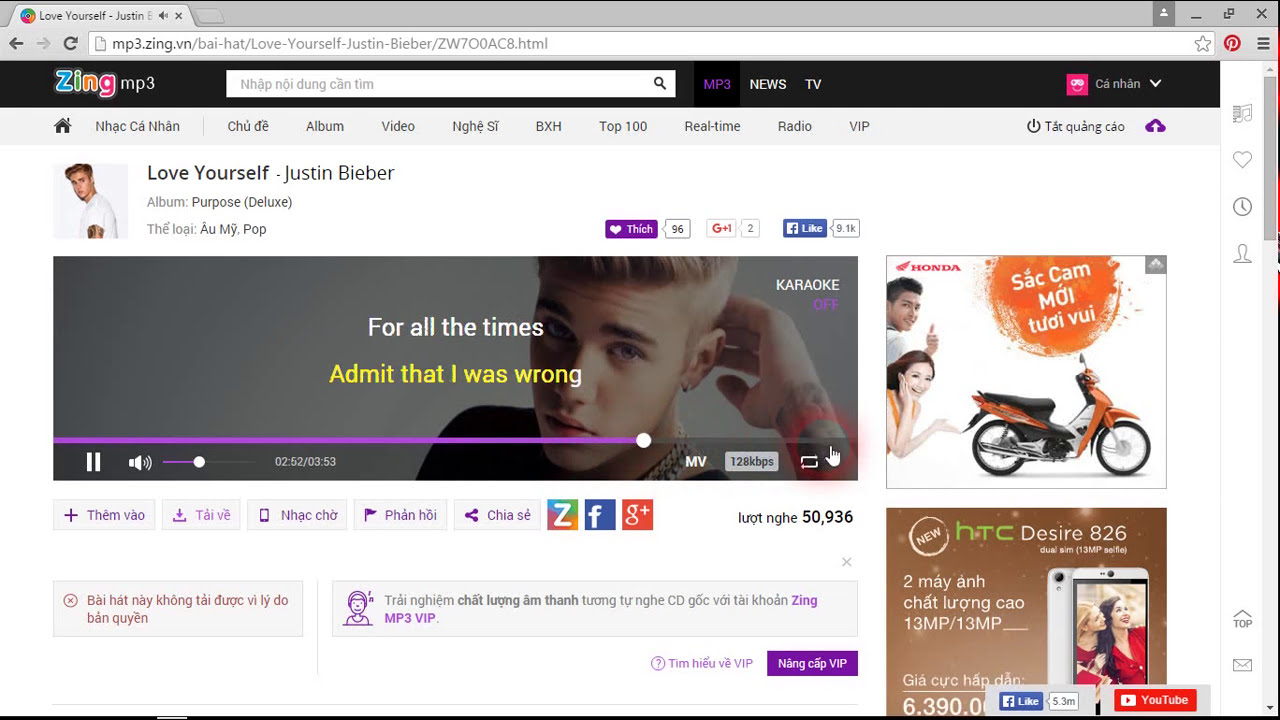Open Chủ đề menu
The width and height of the screenshot is (1280, 720).
248,126
